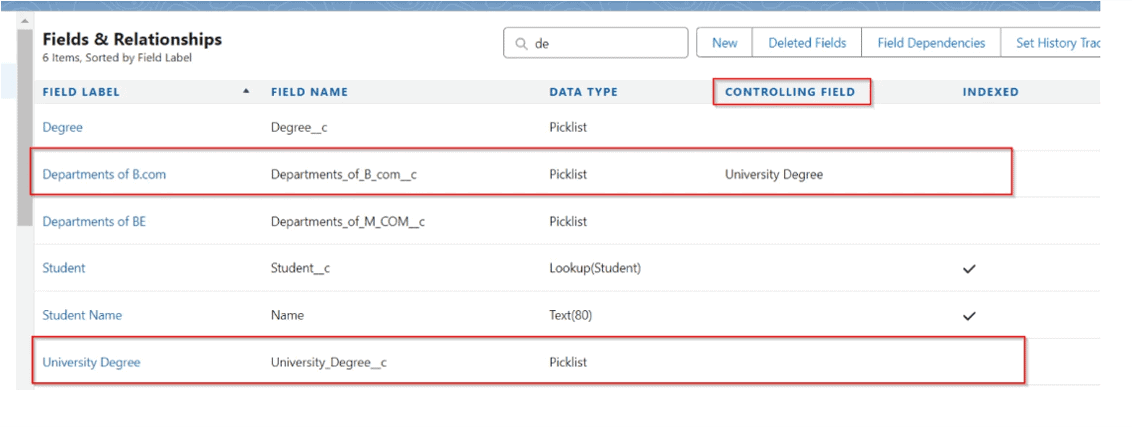The width and height of the screenshot is (1132, 427).
Task: Click the scrollbar up arrow
Action: coord(25,22)
